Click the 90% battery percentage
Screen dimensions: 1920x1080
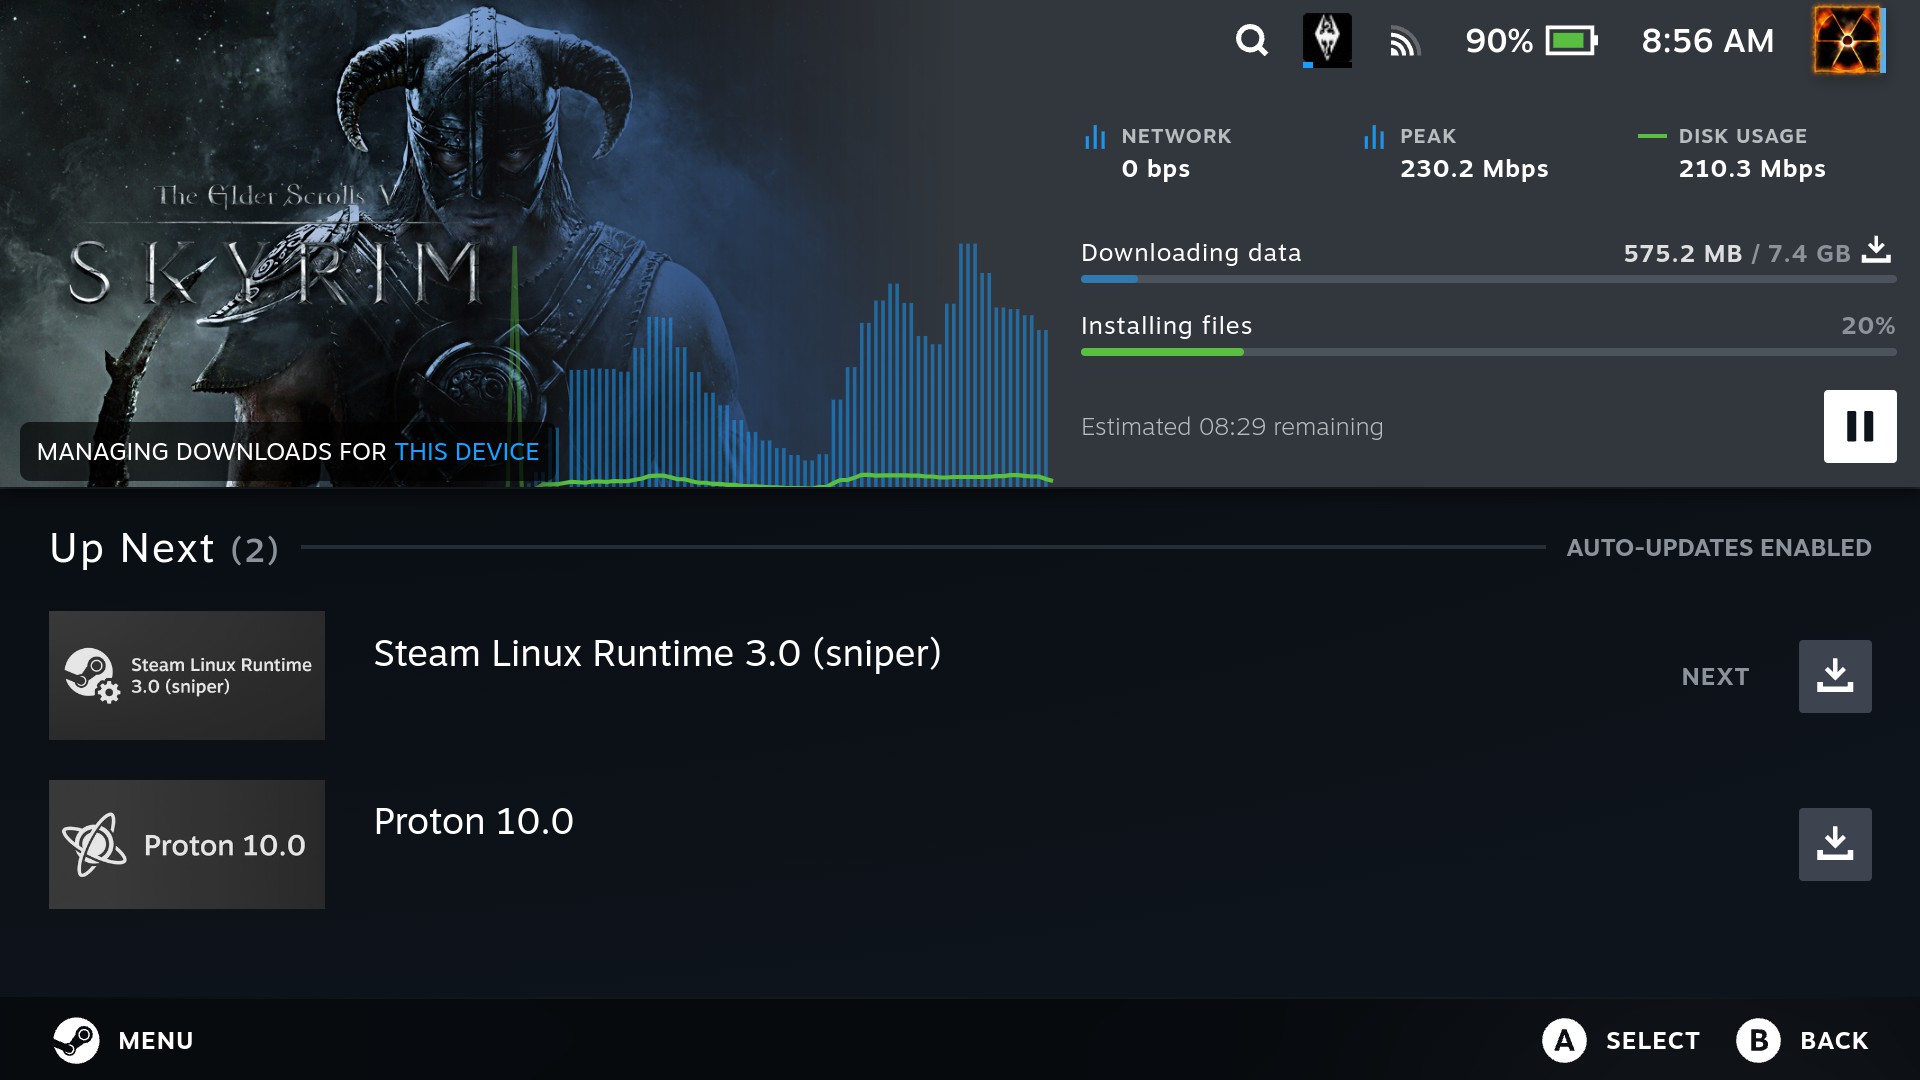(1499, 41)
